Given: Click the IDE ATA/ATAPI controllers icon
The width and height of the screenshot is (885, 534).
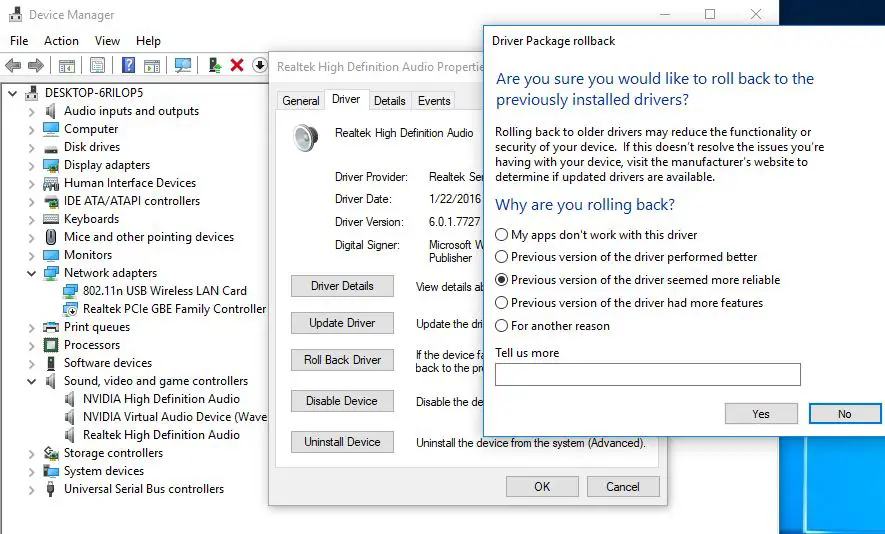Looking at the screenshot, I should coord(51,201).
